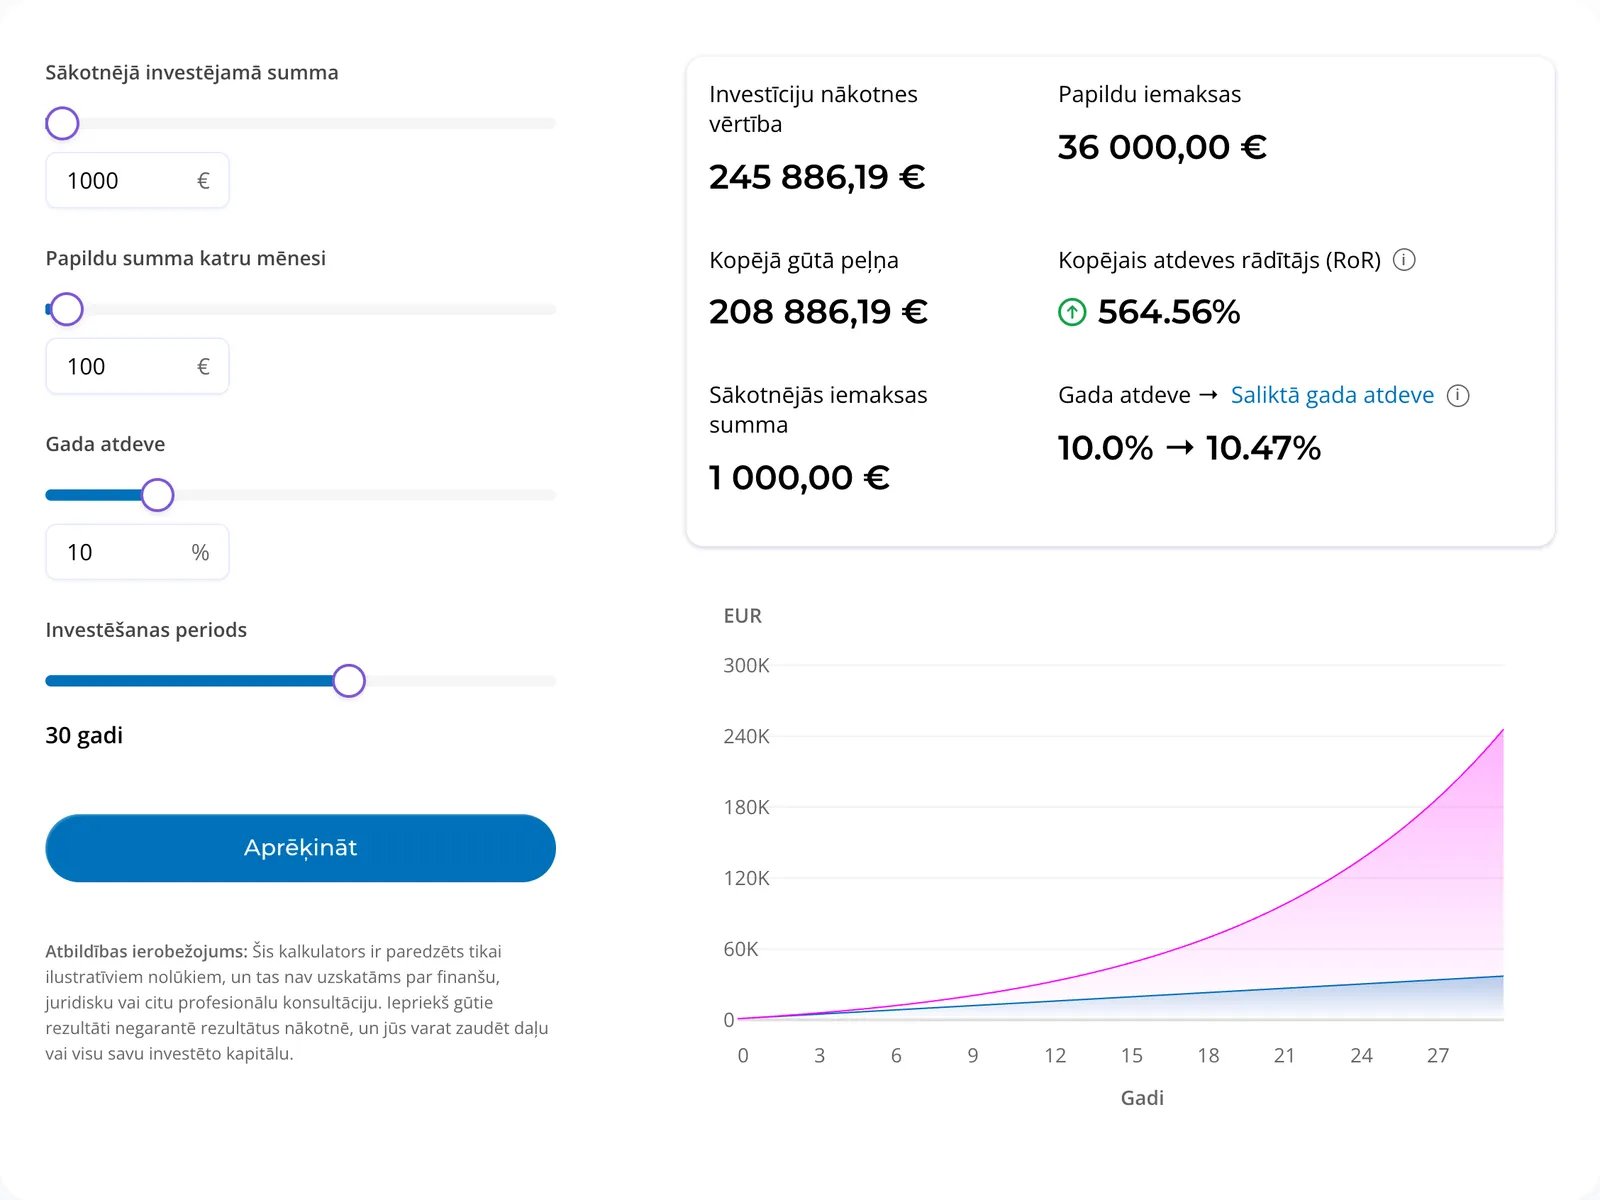Click the Papildu iemaksas label

coord(1149,95)
